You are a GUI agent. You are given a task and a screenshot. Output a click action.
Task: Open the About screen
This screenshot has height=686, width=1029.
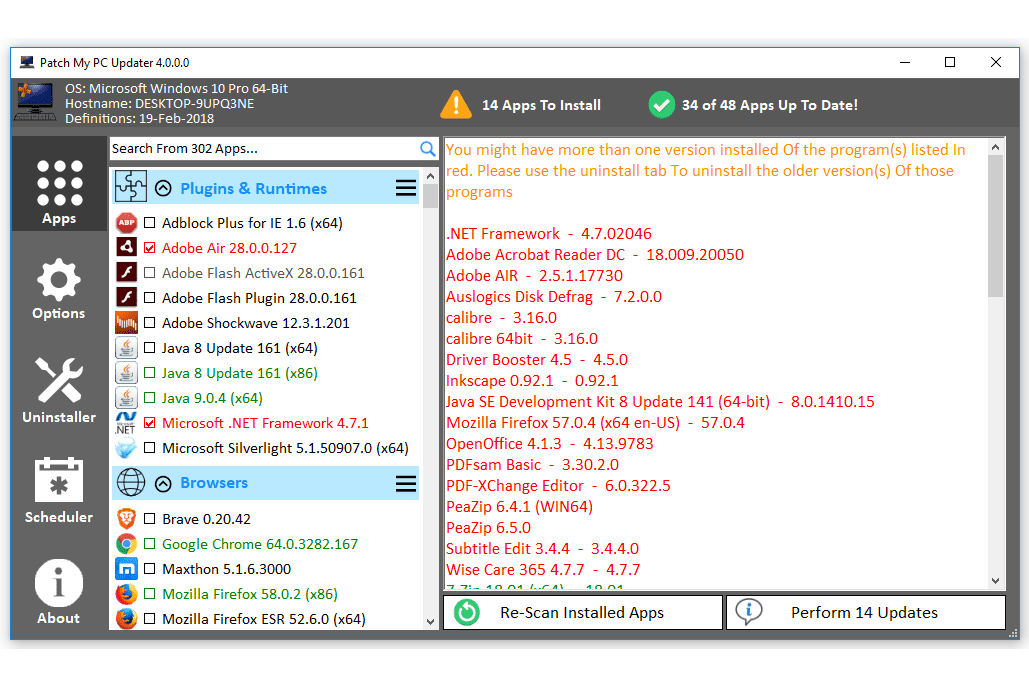tap(58, 592)
